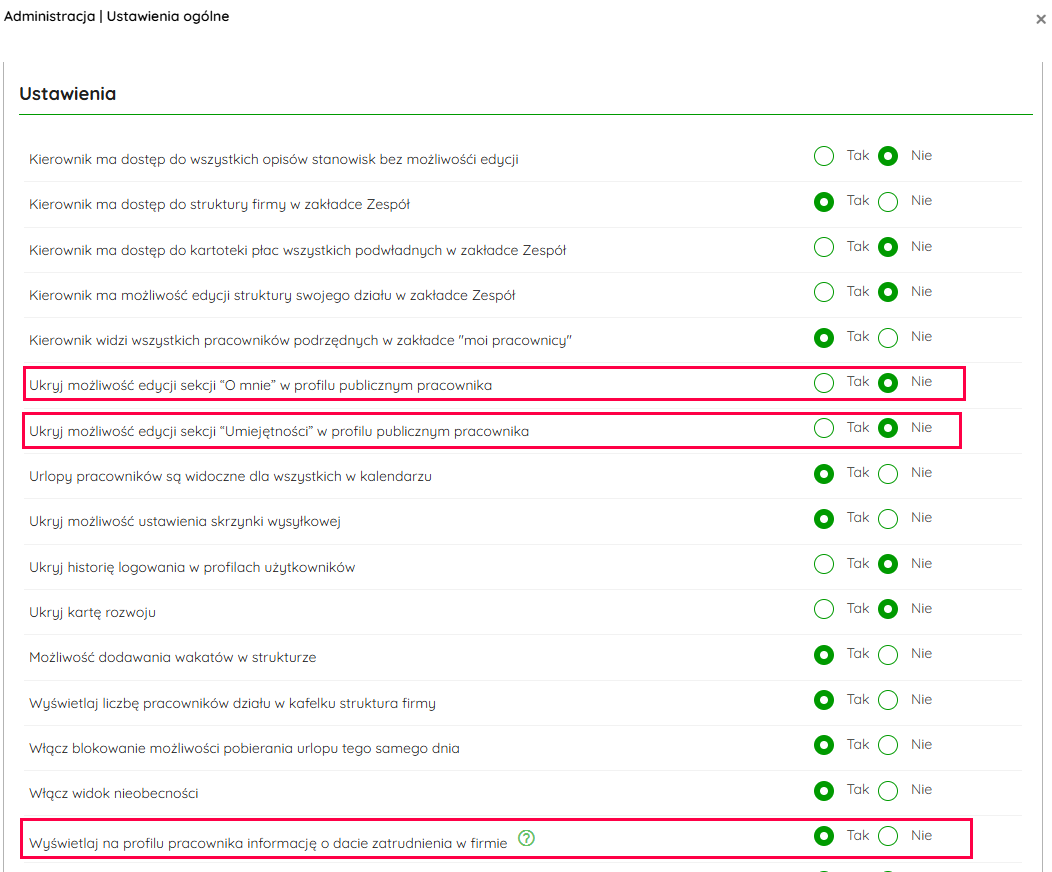
Task: Select Tak to hide login history in profiles
Action: click(824, 564)
